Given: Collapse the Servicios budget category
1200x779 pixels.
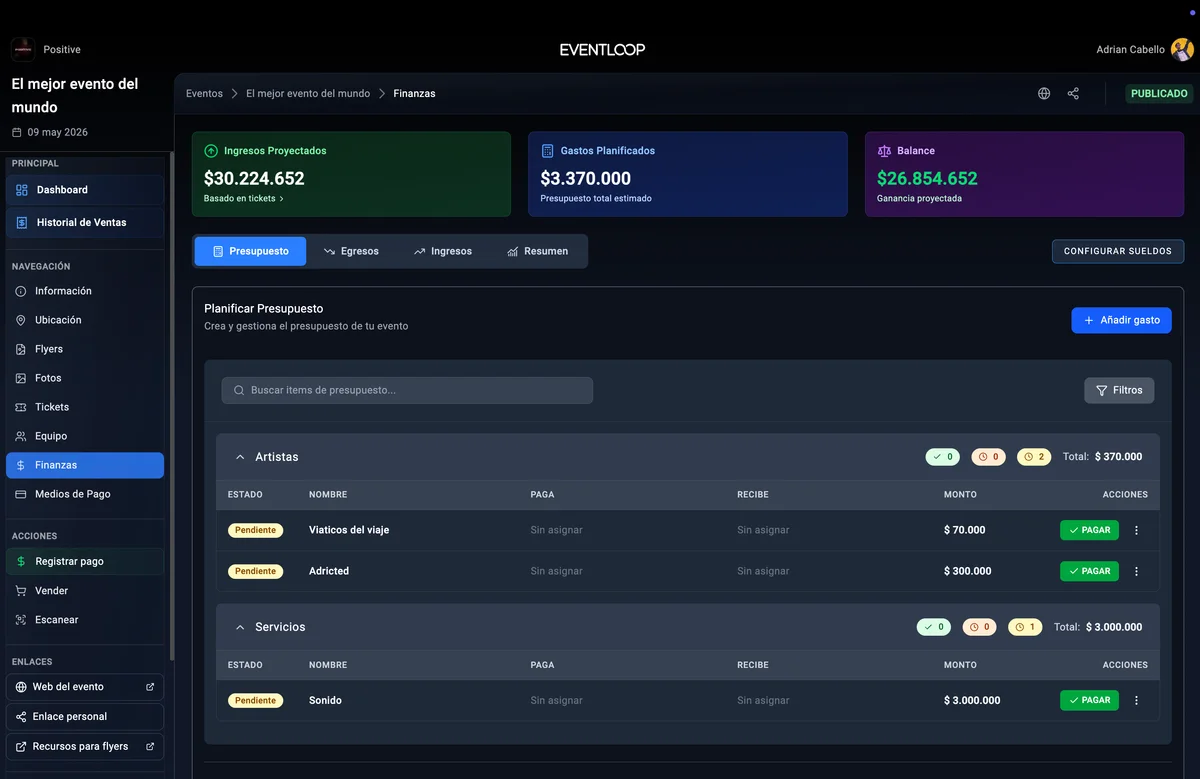Looking at the screenshot, I should (x=240, y=627).
